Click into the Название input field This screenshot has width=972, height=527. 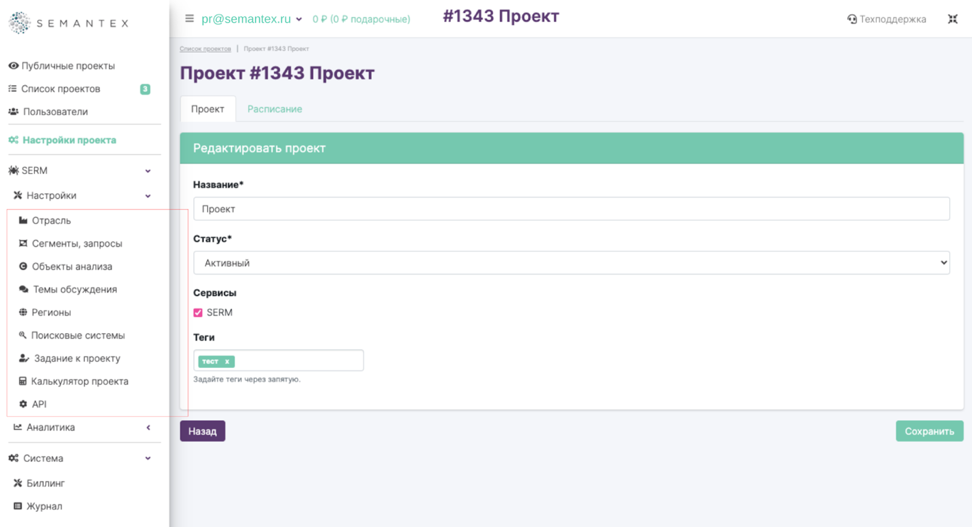tap(572, 209)
